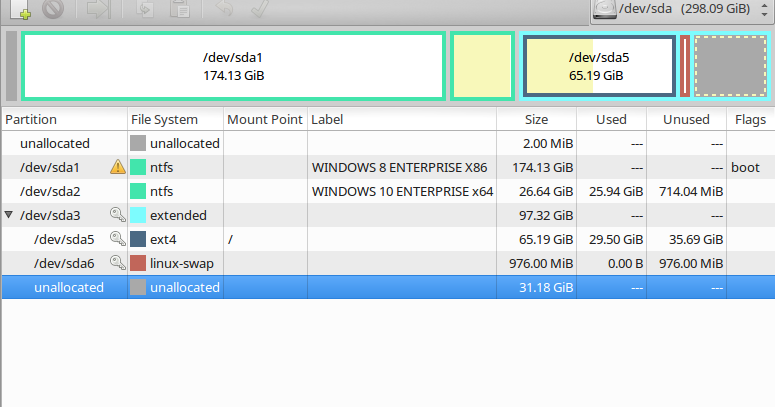Select the /dev/sda2 partition row

pos(300,191)
